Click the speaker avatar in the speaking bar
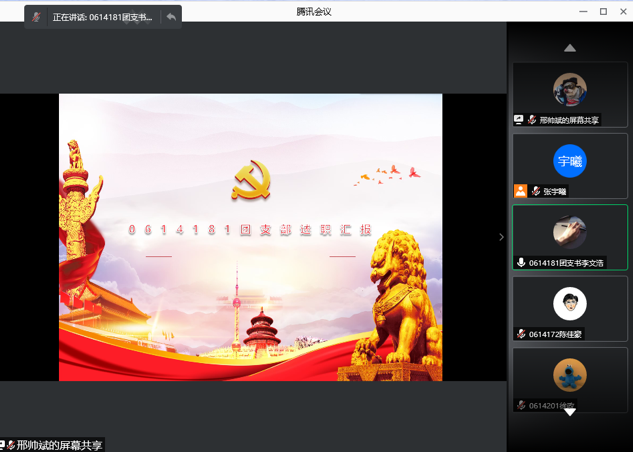This screenshot has height=452, width=633. coord(37,17)
